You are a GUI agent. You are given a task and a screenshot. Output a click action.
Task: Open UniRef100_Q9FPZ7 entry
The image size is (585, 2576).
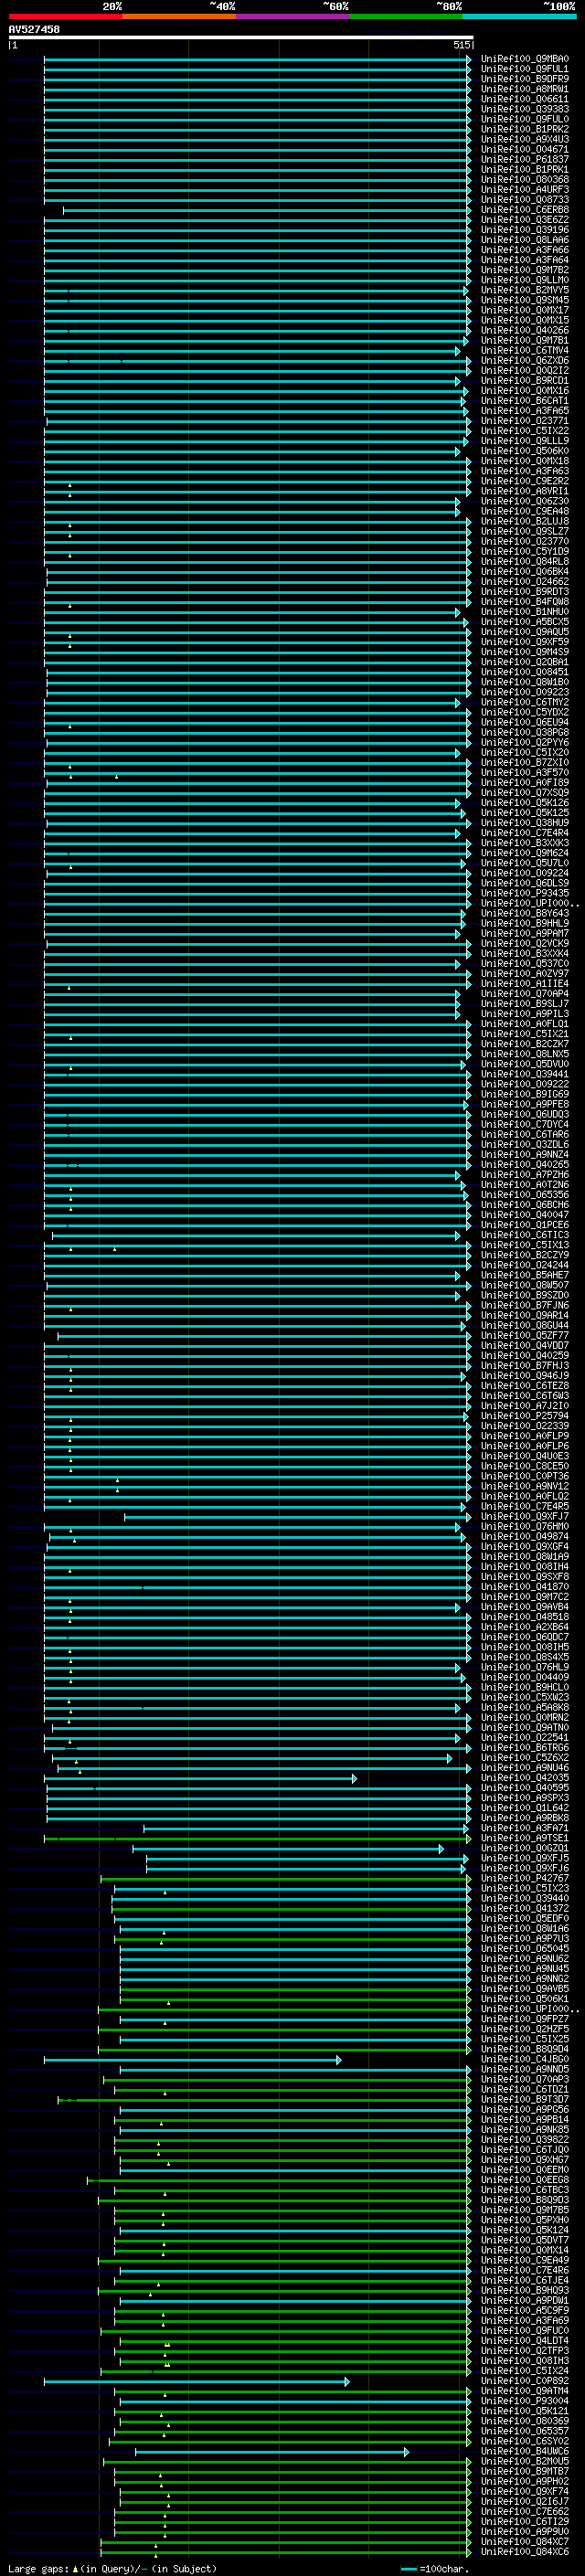(x=525, y=2019)
